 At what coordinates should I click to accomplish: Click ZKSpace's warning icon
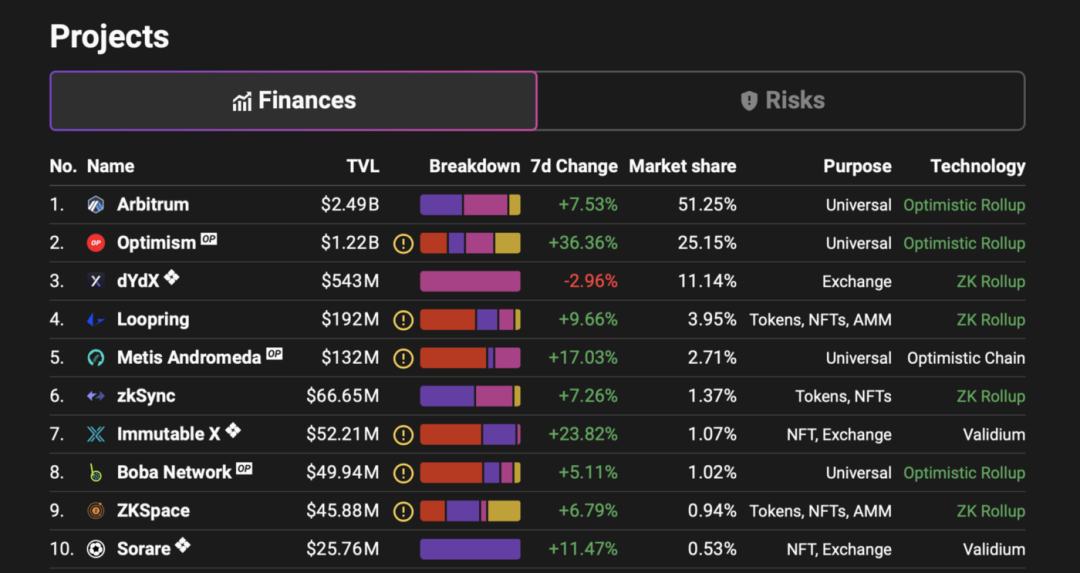[403, 511]
